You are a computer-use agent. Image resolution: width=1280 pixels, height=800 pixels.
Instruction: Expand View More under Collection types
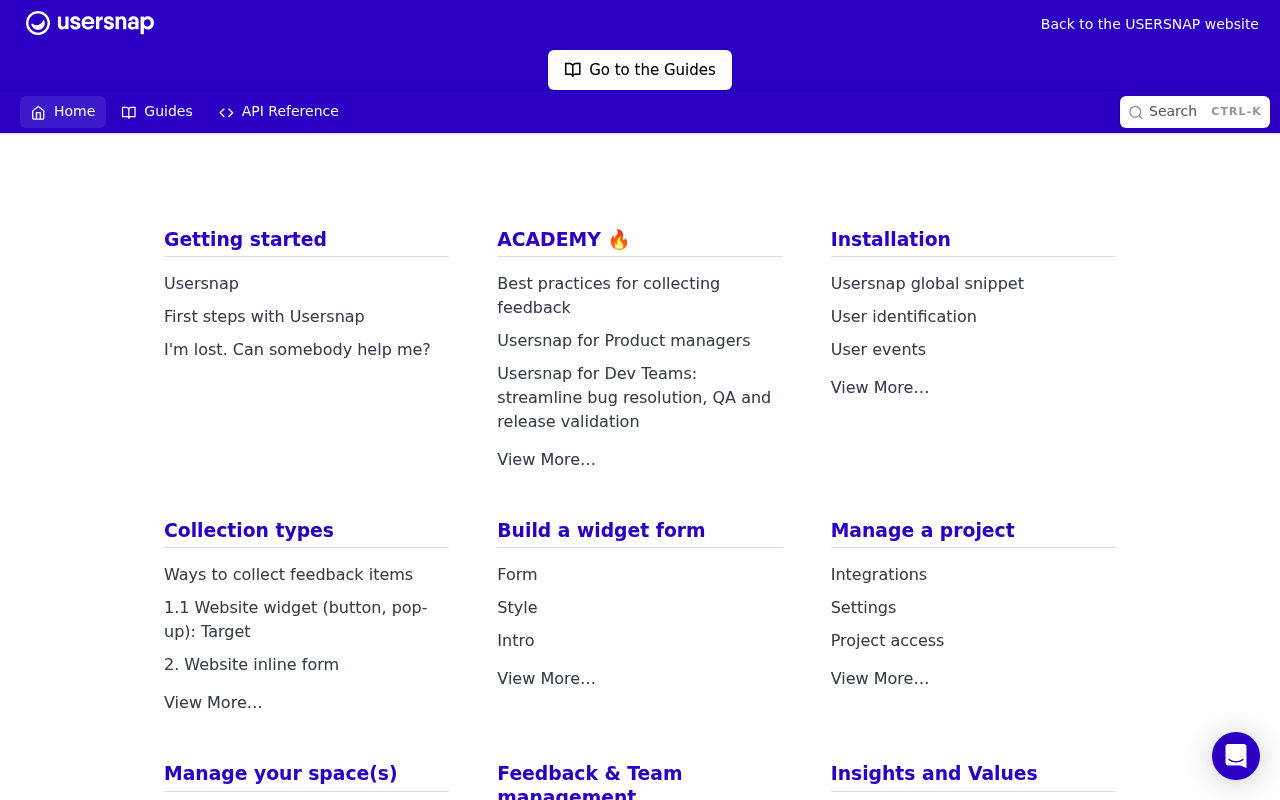point(213,702)
